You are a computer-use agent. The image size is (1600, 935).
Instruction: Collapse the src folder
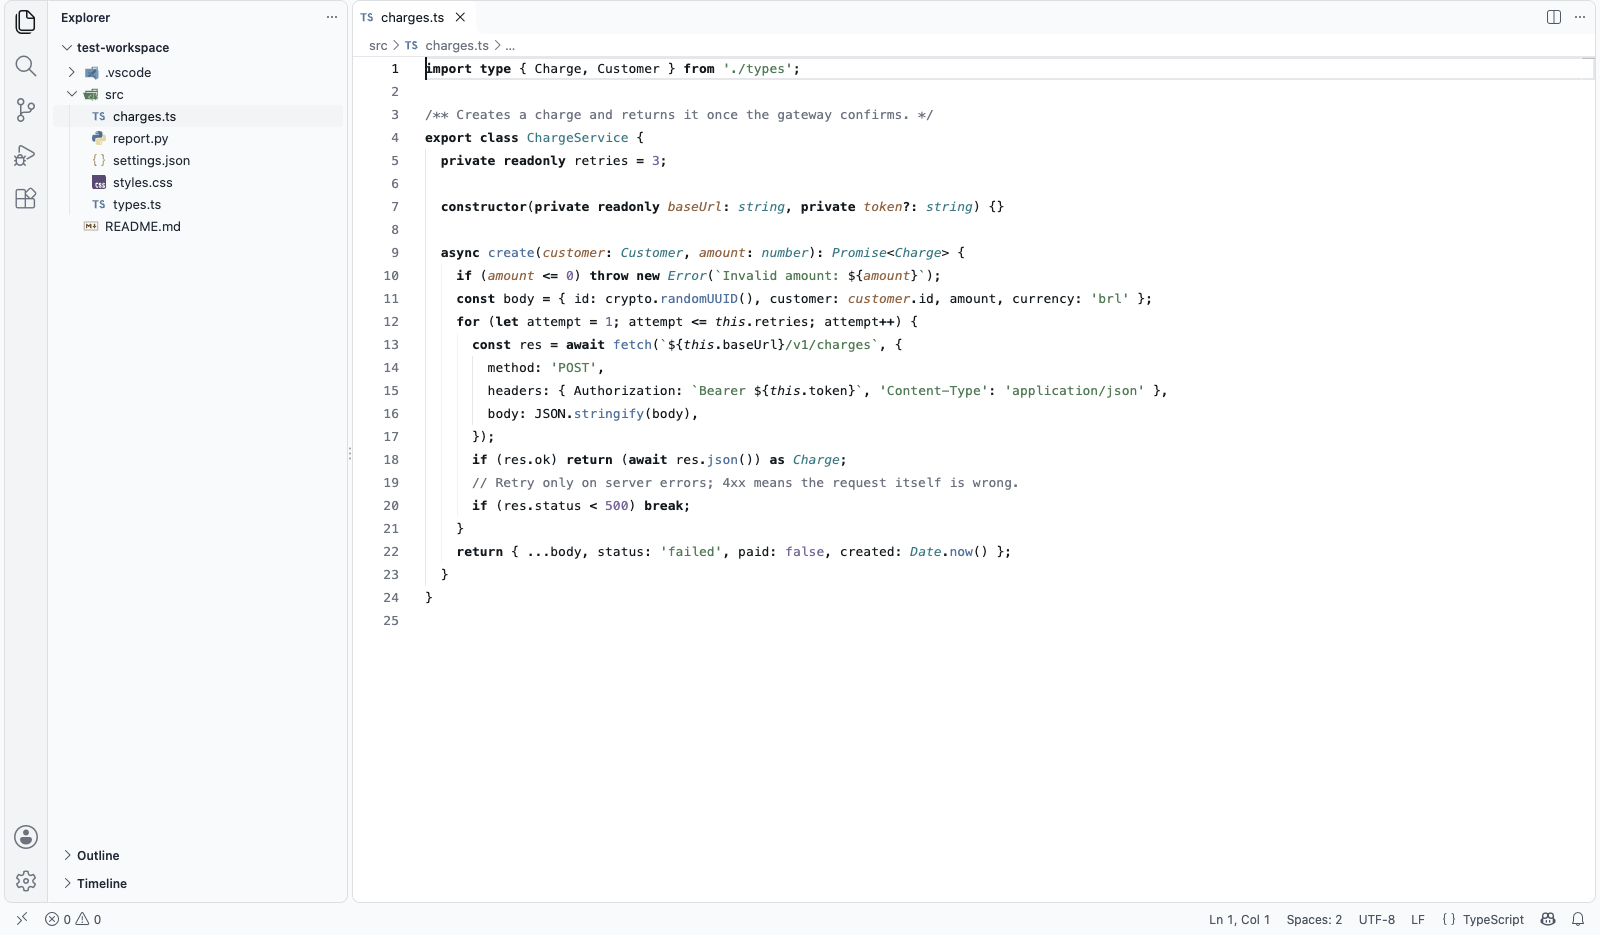71,94
